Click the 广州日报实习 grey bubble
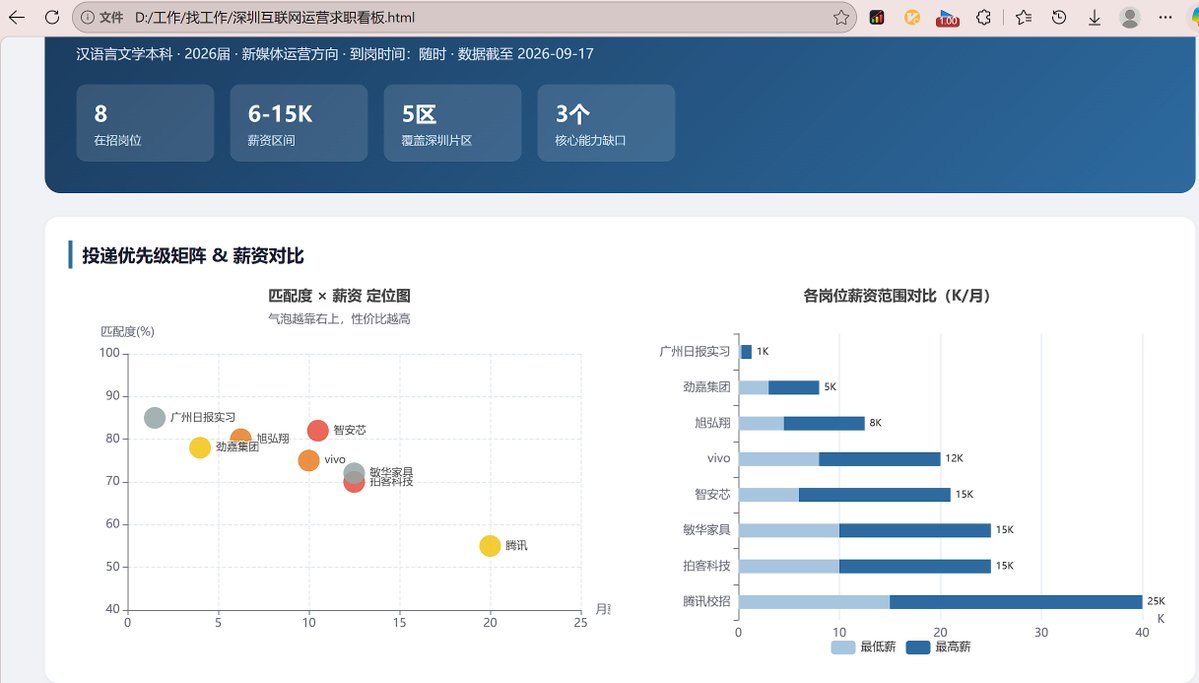 coord(154,418)
